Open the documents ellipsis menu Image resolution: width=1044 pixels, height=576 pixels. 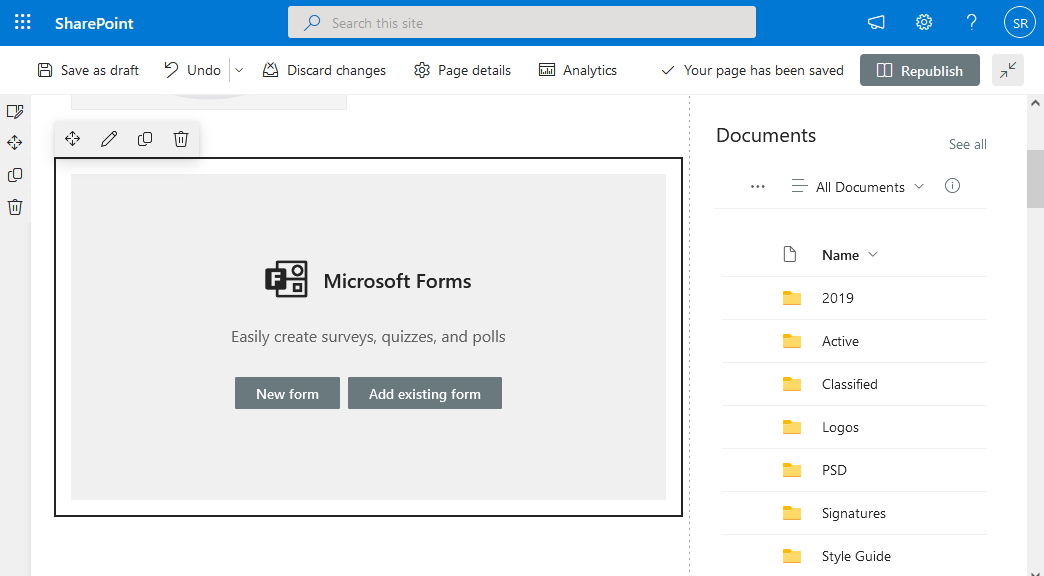(x=757, y=186)
